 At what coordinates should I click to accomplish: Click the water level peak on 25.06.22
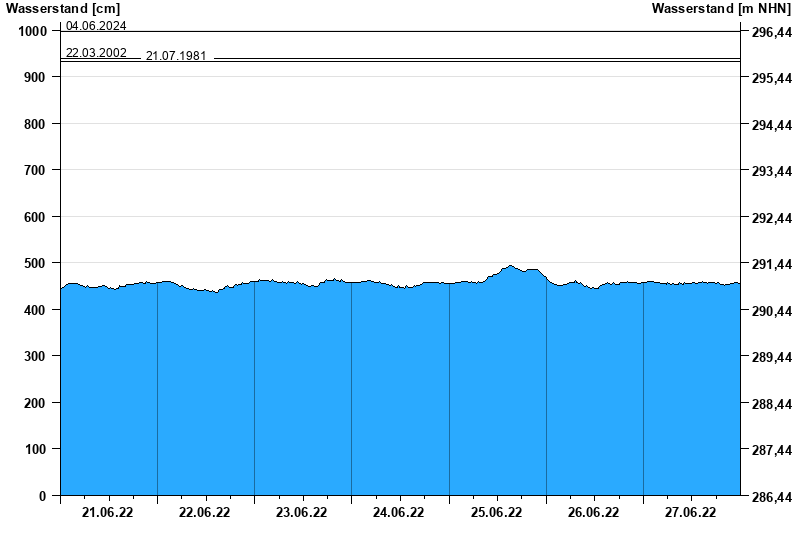tap(511, 266)
